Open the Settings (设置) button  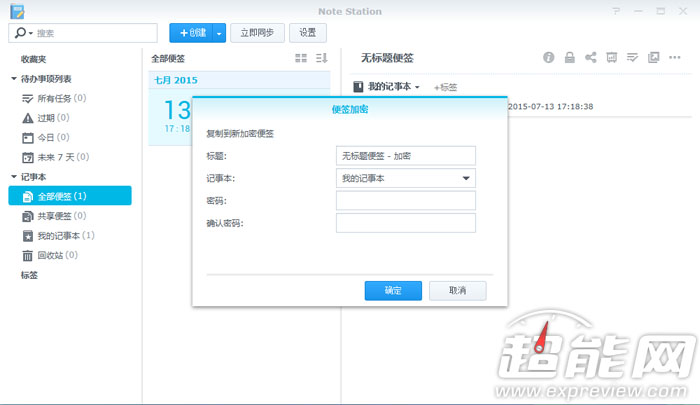coord(308,33)
